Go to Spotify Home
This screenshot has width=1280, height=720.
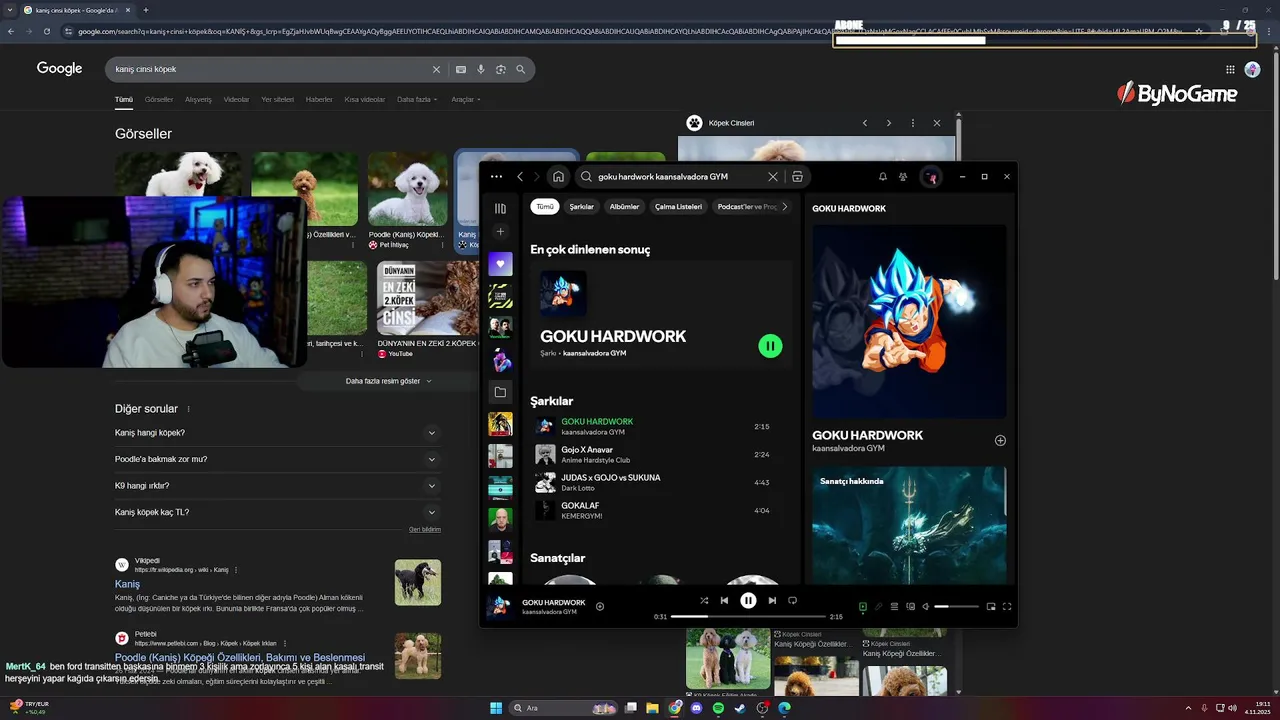click(558, 177)
